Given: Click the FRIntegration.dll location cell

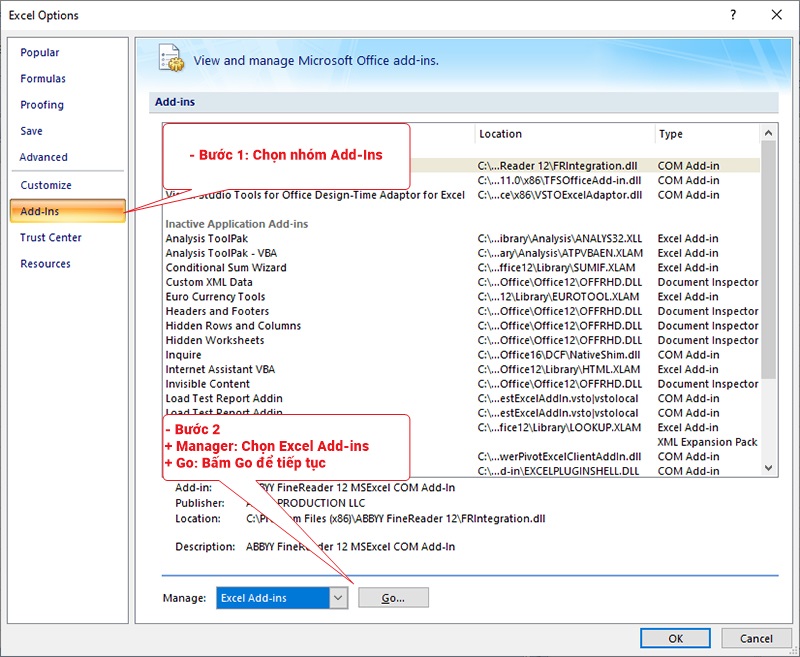Looking at the screenshot, I should 557,166.
